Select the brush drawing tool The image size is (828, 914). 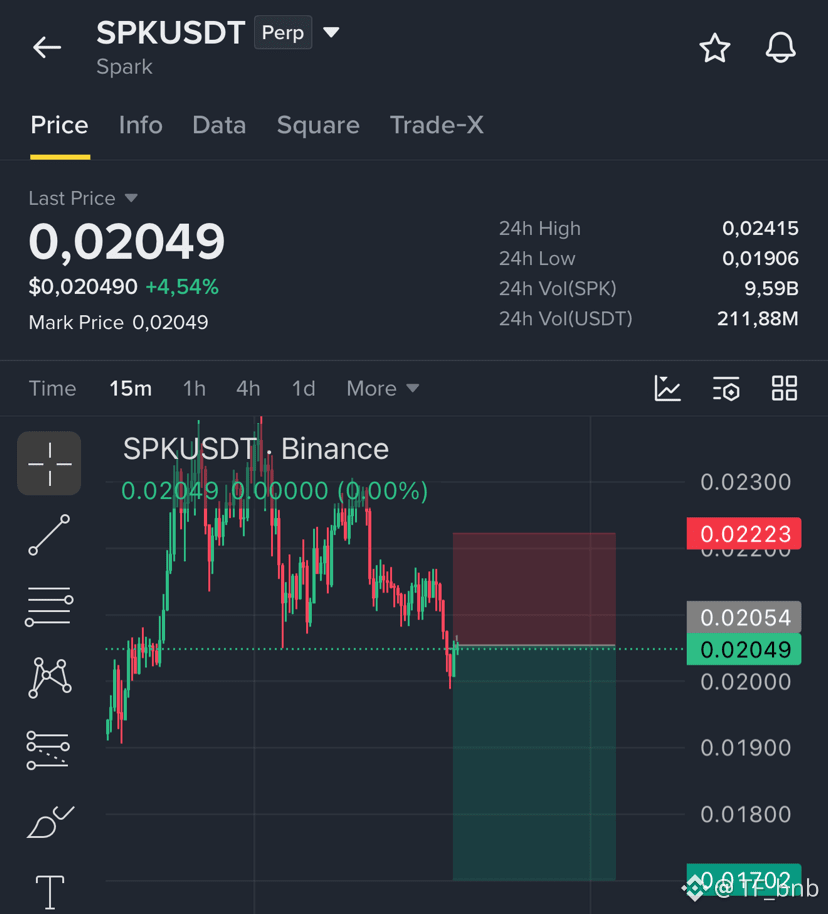50,822
